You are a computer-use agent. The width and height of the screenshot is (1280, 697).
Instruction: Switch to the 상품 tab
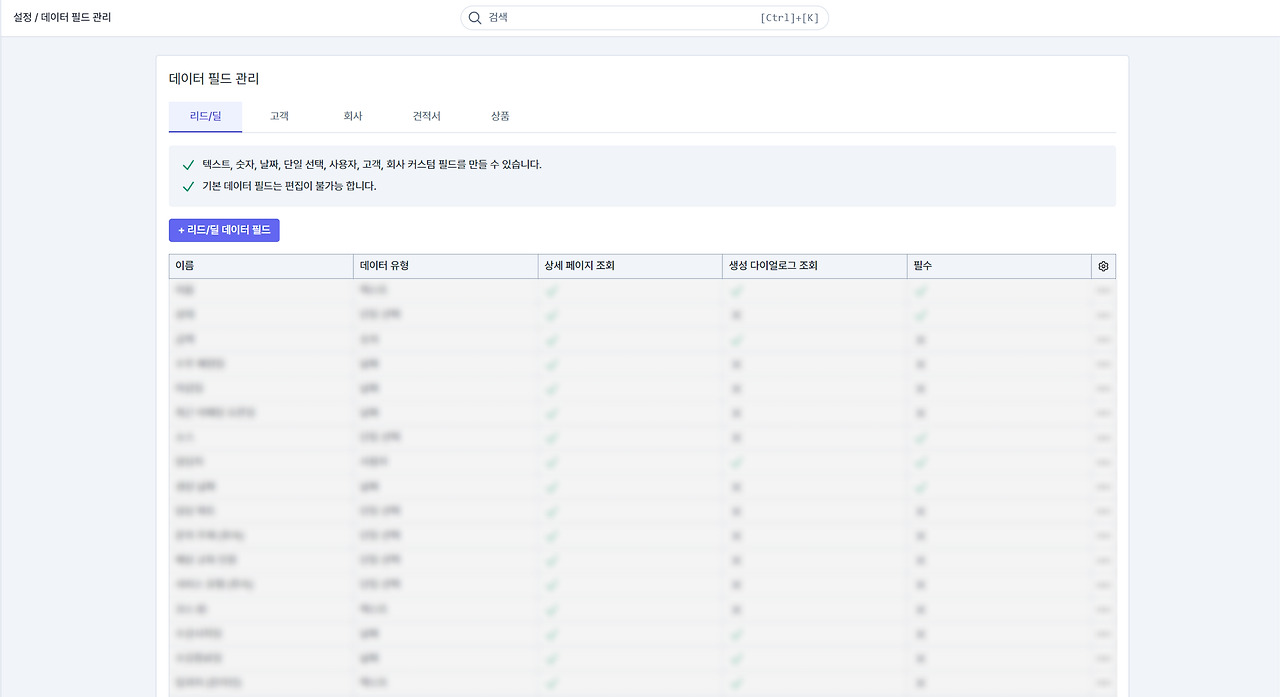point(500,116)
